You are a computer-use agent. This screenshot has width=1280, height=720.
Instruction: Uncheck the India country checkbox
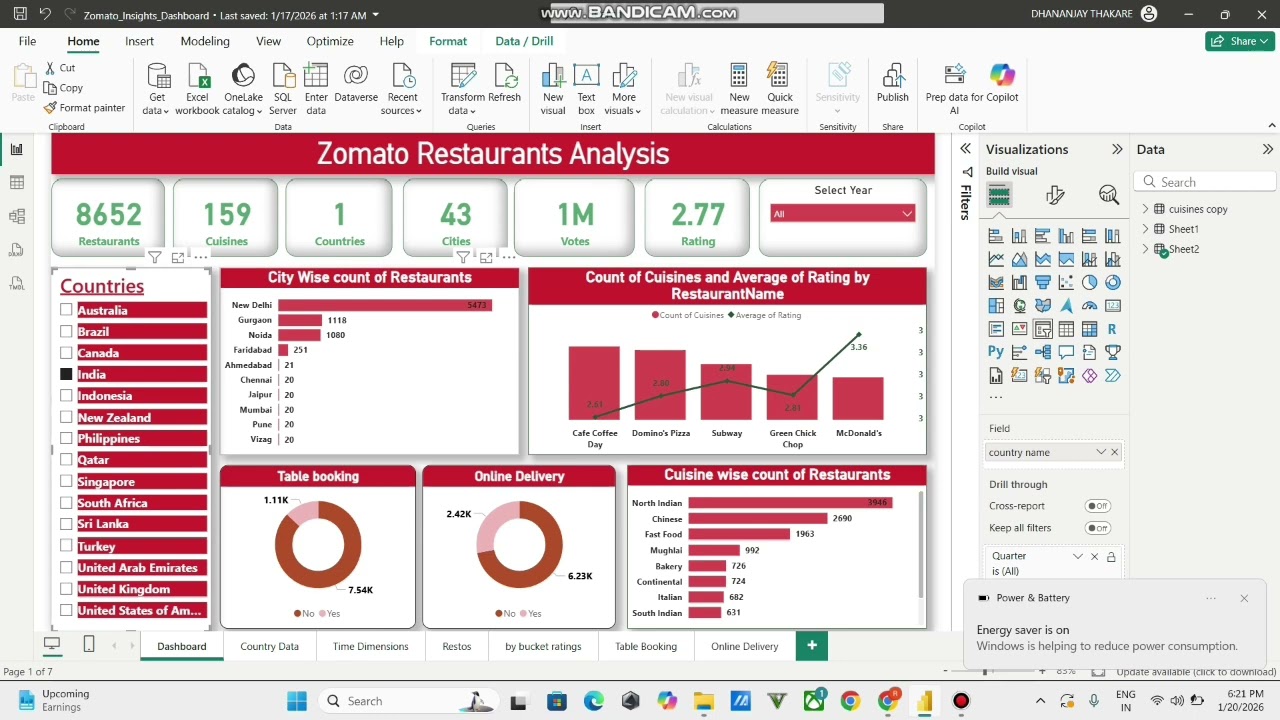click(x=66, y=374)
